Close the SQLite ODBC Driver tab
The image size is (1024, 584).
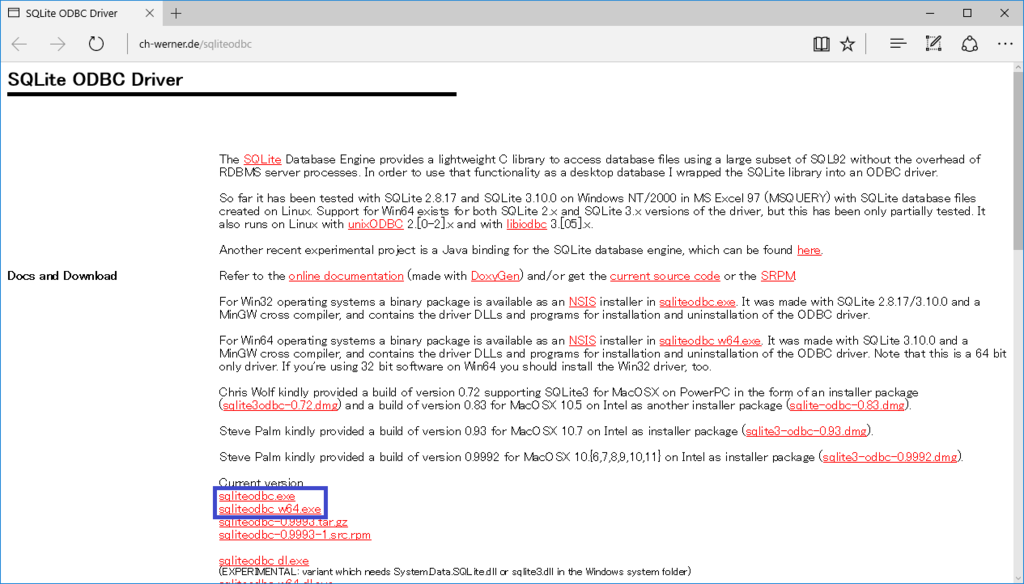(x=150, y=13)
